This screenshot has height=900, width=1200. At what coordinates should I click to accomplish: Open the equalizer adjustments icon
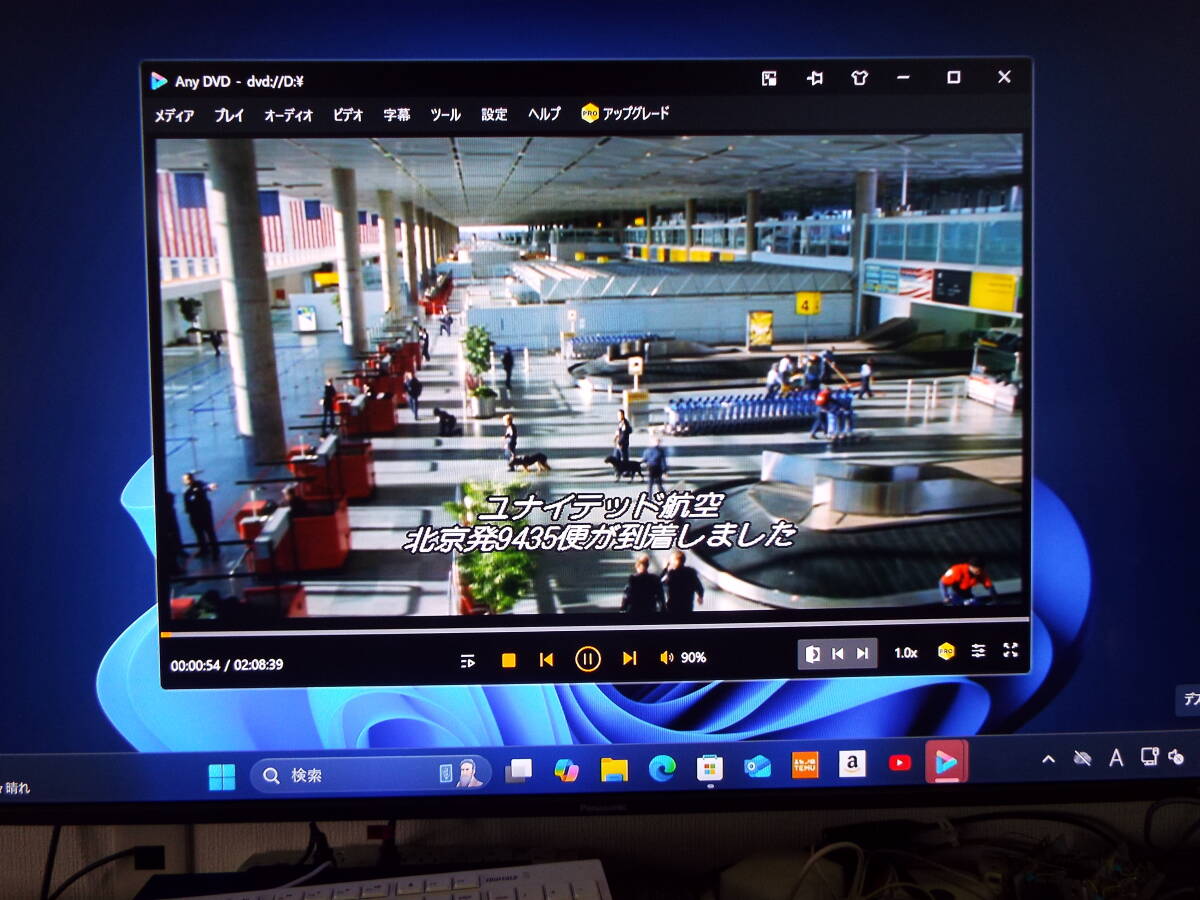click(x=978, y=650)
